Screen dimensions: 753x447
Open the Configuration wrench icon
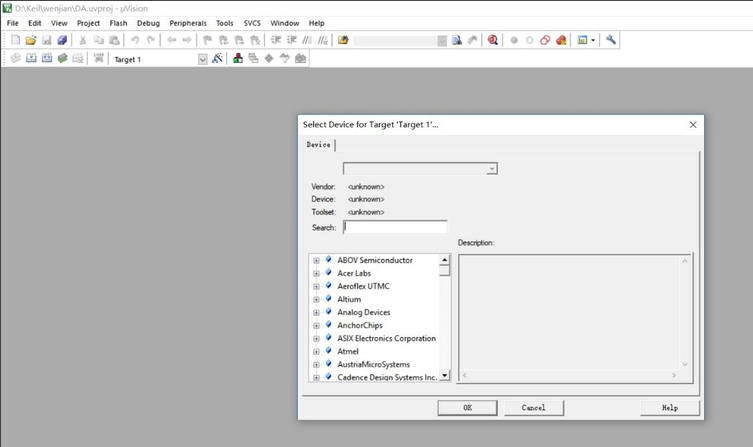pyautogui.click(x=610, y=40)
